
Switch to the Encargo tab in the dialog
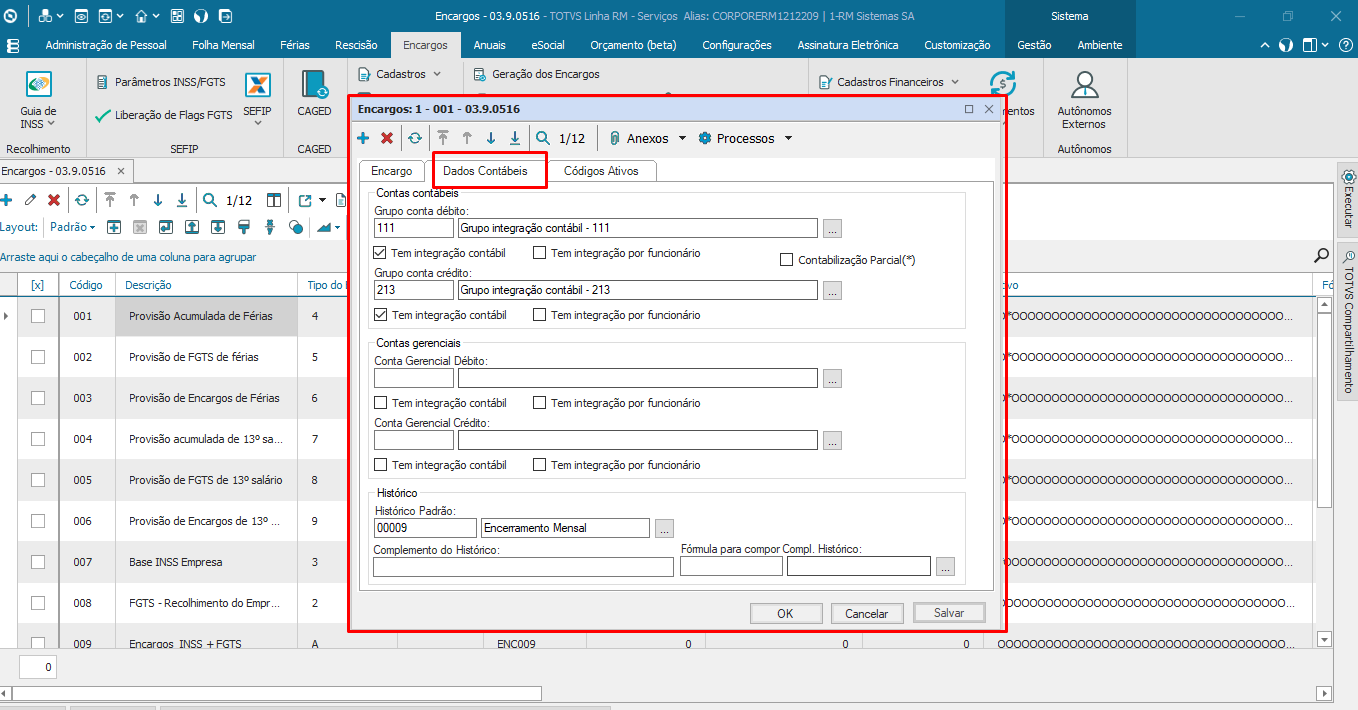click(x=392, y=171)
